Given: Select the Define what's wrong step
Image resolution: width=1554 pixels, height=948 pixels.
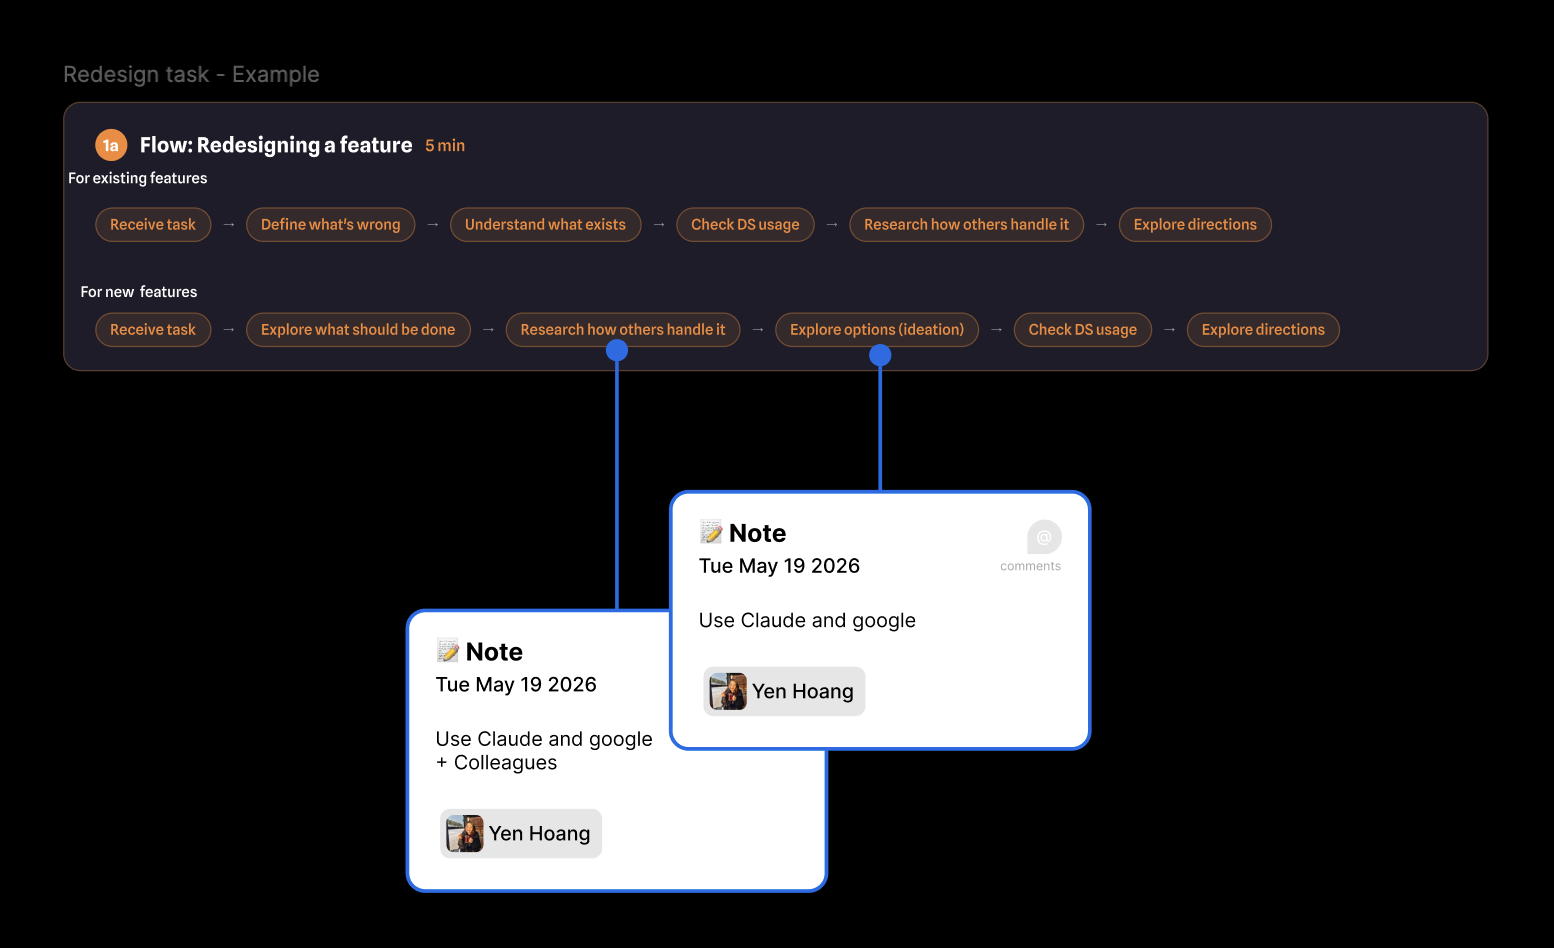Looking at the screenshot, I should coord(331,224).
